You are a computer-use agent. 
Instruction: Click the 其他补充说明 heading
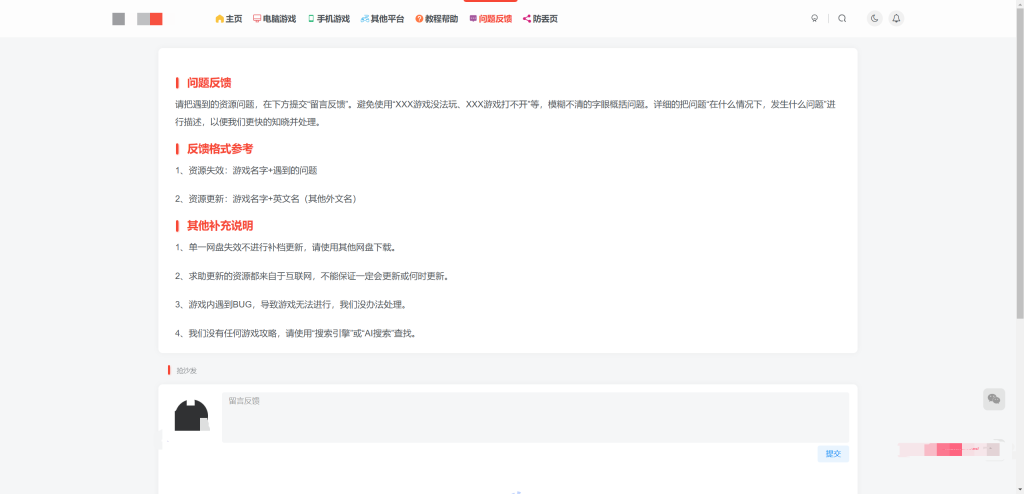(220, 225)
